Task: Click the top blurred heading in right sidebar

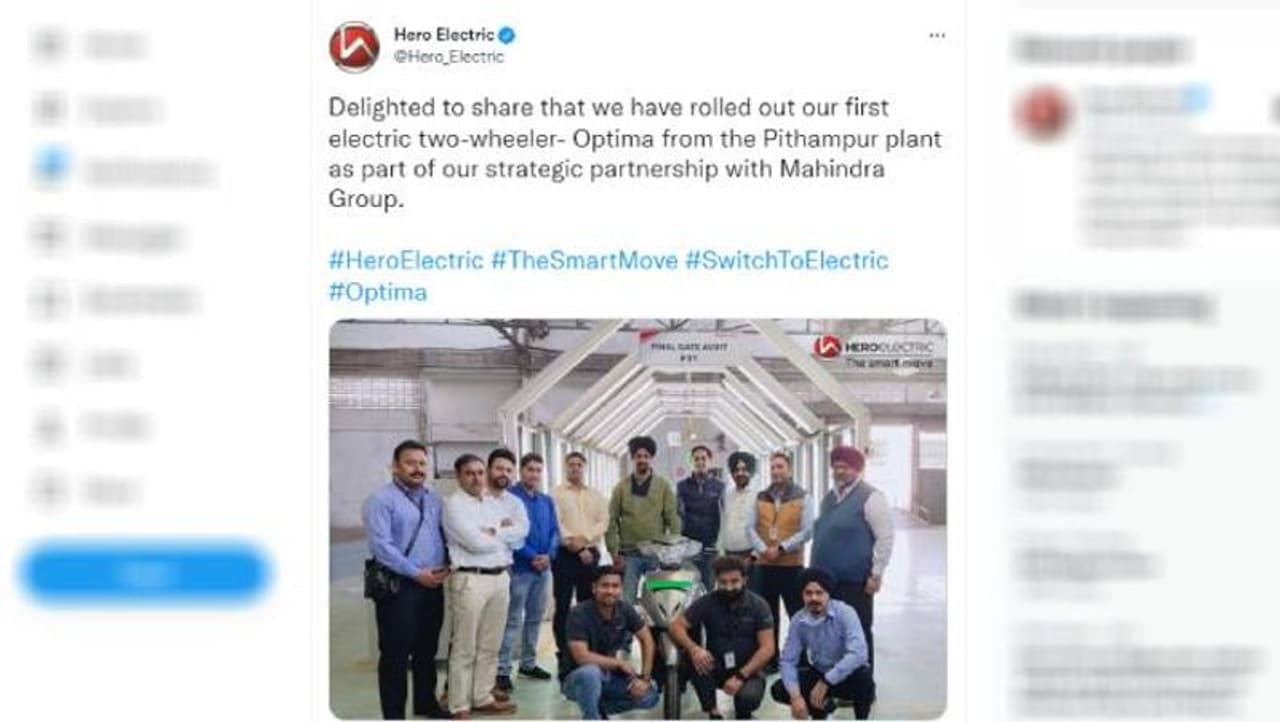Action: (x=1100, y=48)
